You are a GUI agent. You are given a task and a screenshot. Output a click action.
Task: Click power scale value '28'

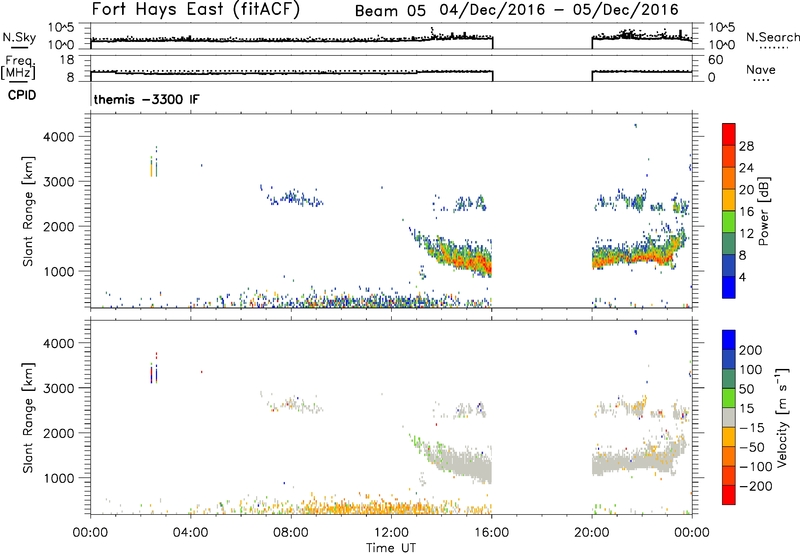(x=746, y=146)
